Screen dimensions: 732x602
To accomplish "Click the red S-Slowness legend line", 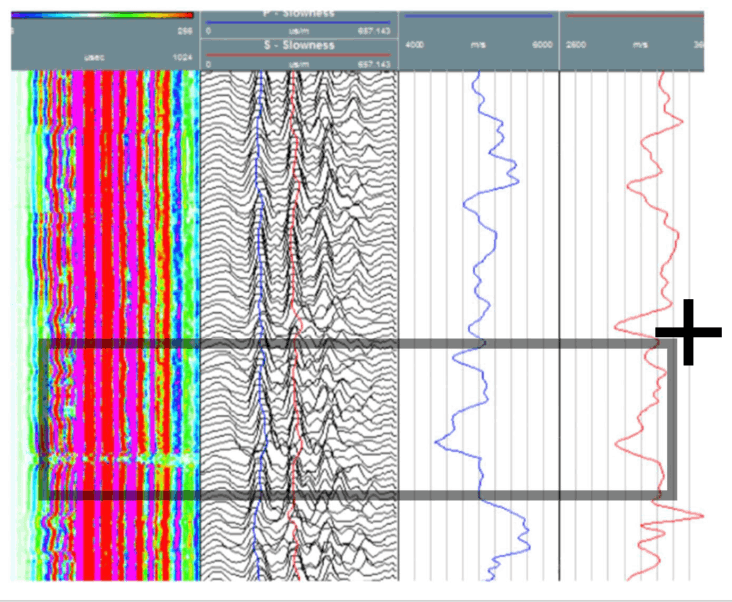I will coord(298,55).
